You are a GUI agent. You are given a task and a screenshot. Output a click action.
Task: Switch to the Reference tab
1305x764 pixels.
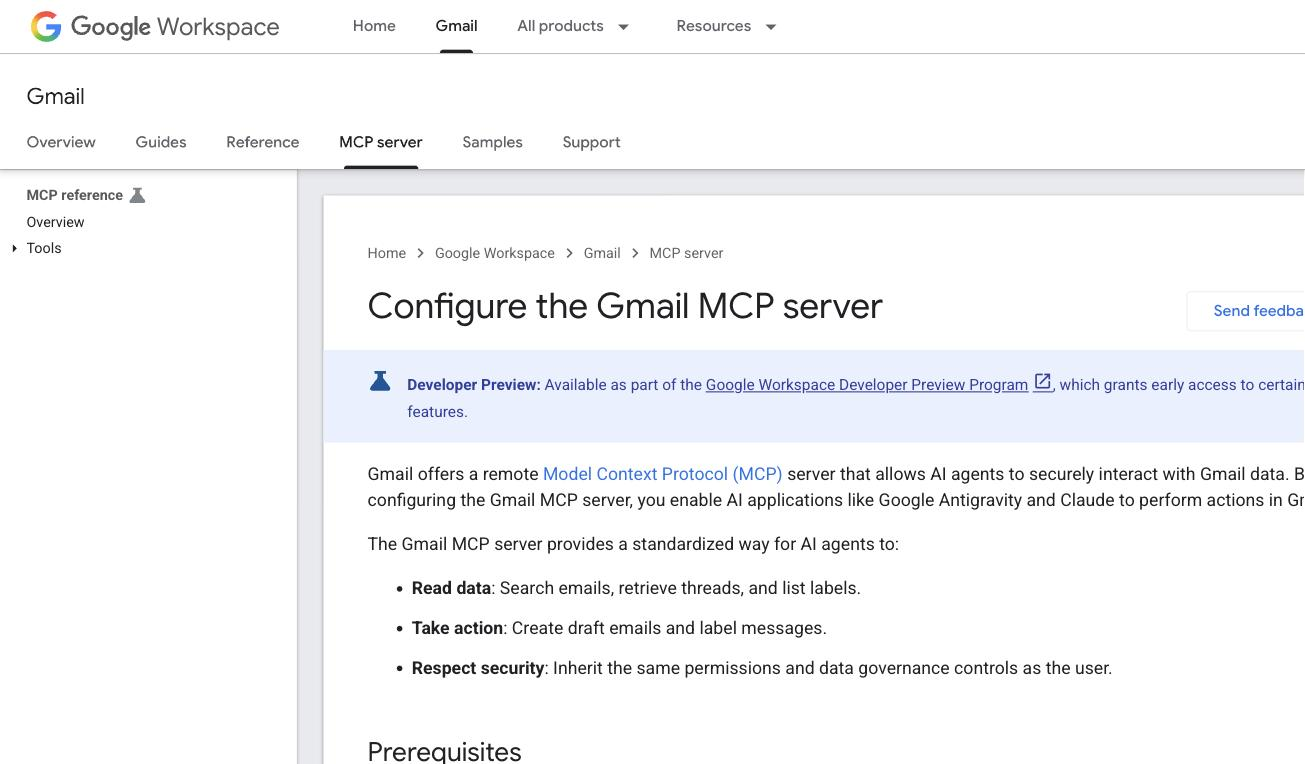262,142
